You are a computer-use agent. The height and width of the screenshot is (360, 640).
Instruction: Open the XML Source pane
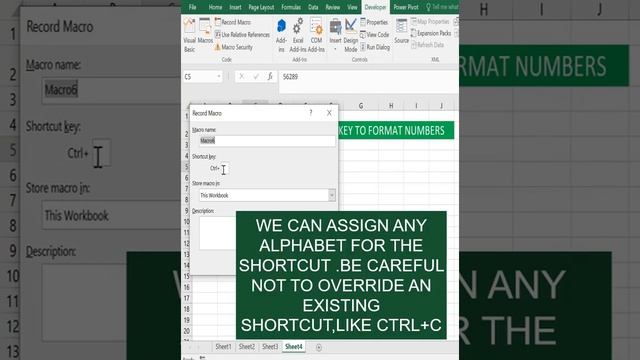pyautogui.click(x=401, y=31)
